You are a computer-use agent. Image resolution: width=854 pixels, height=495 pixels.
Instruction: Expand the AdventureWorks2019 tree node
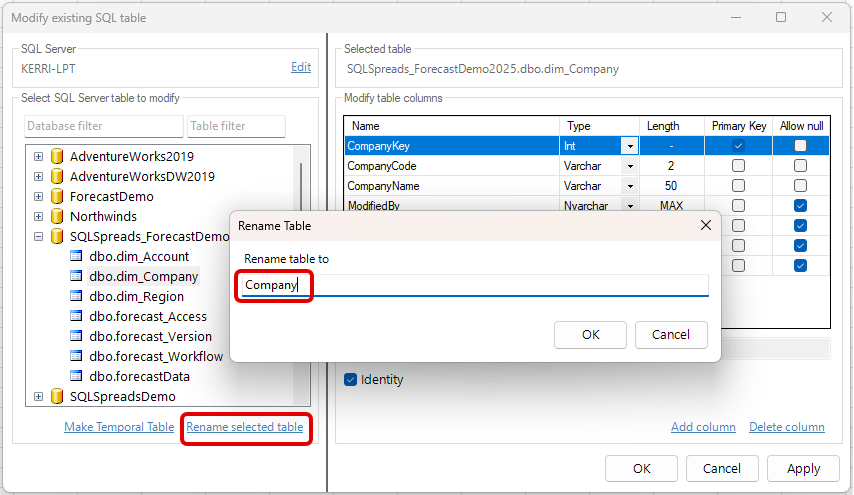pyautogui.click(x=38, y=156)
